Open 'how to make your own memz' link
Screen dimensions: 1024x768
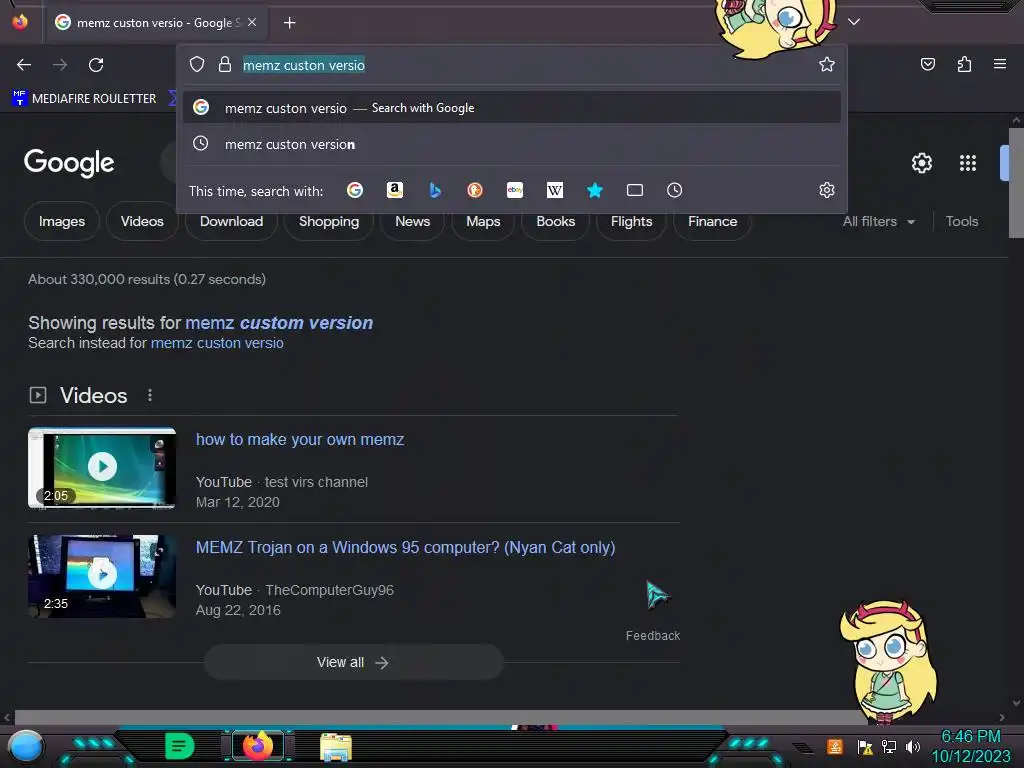[x=300, y=440]
